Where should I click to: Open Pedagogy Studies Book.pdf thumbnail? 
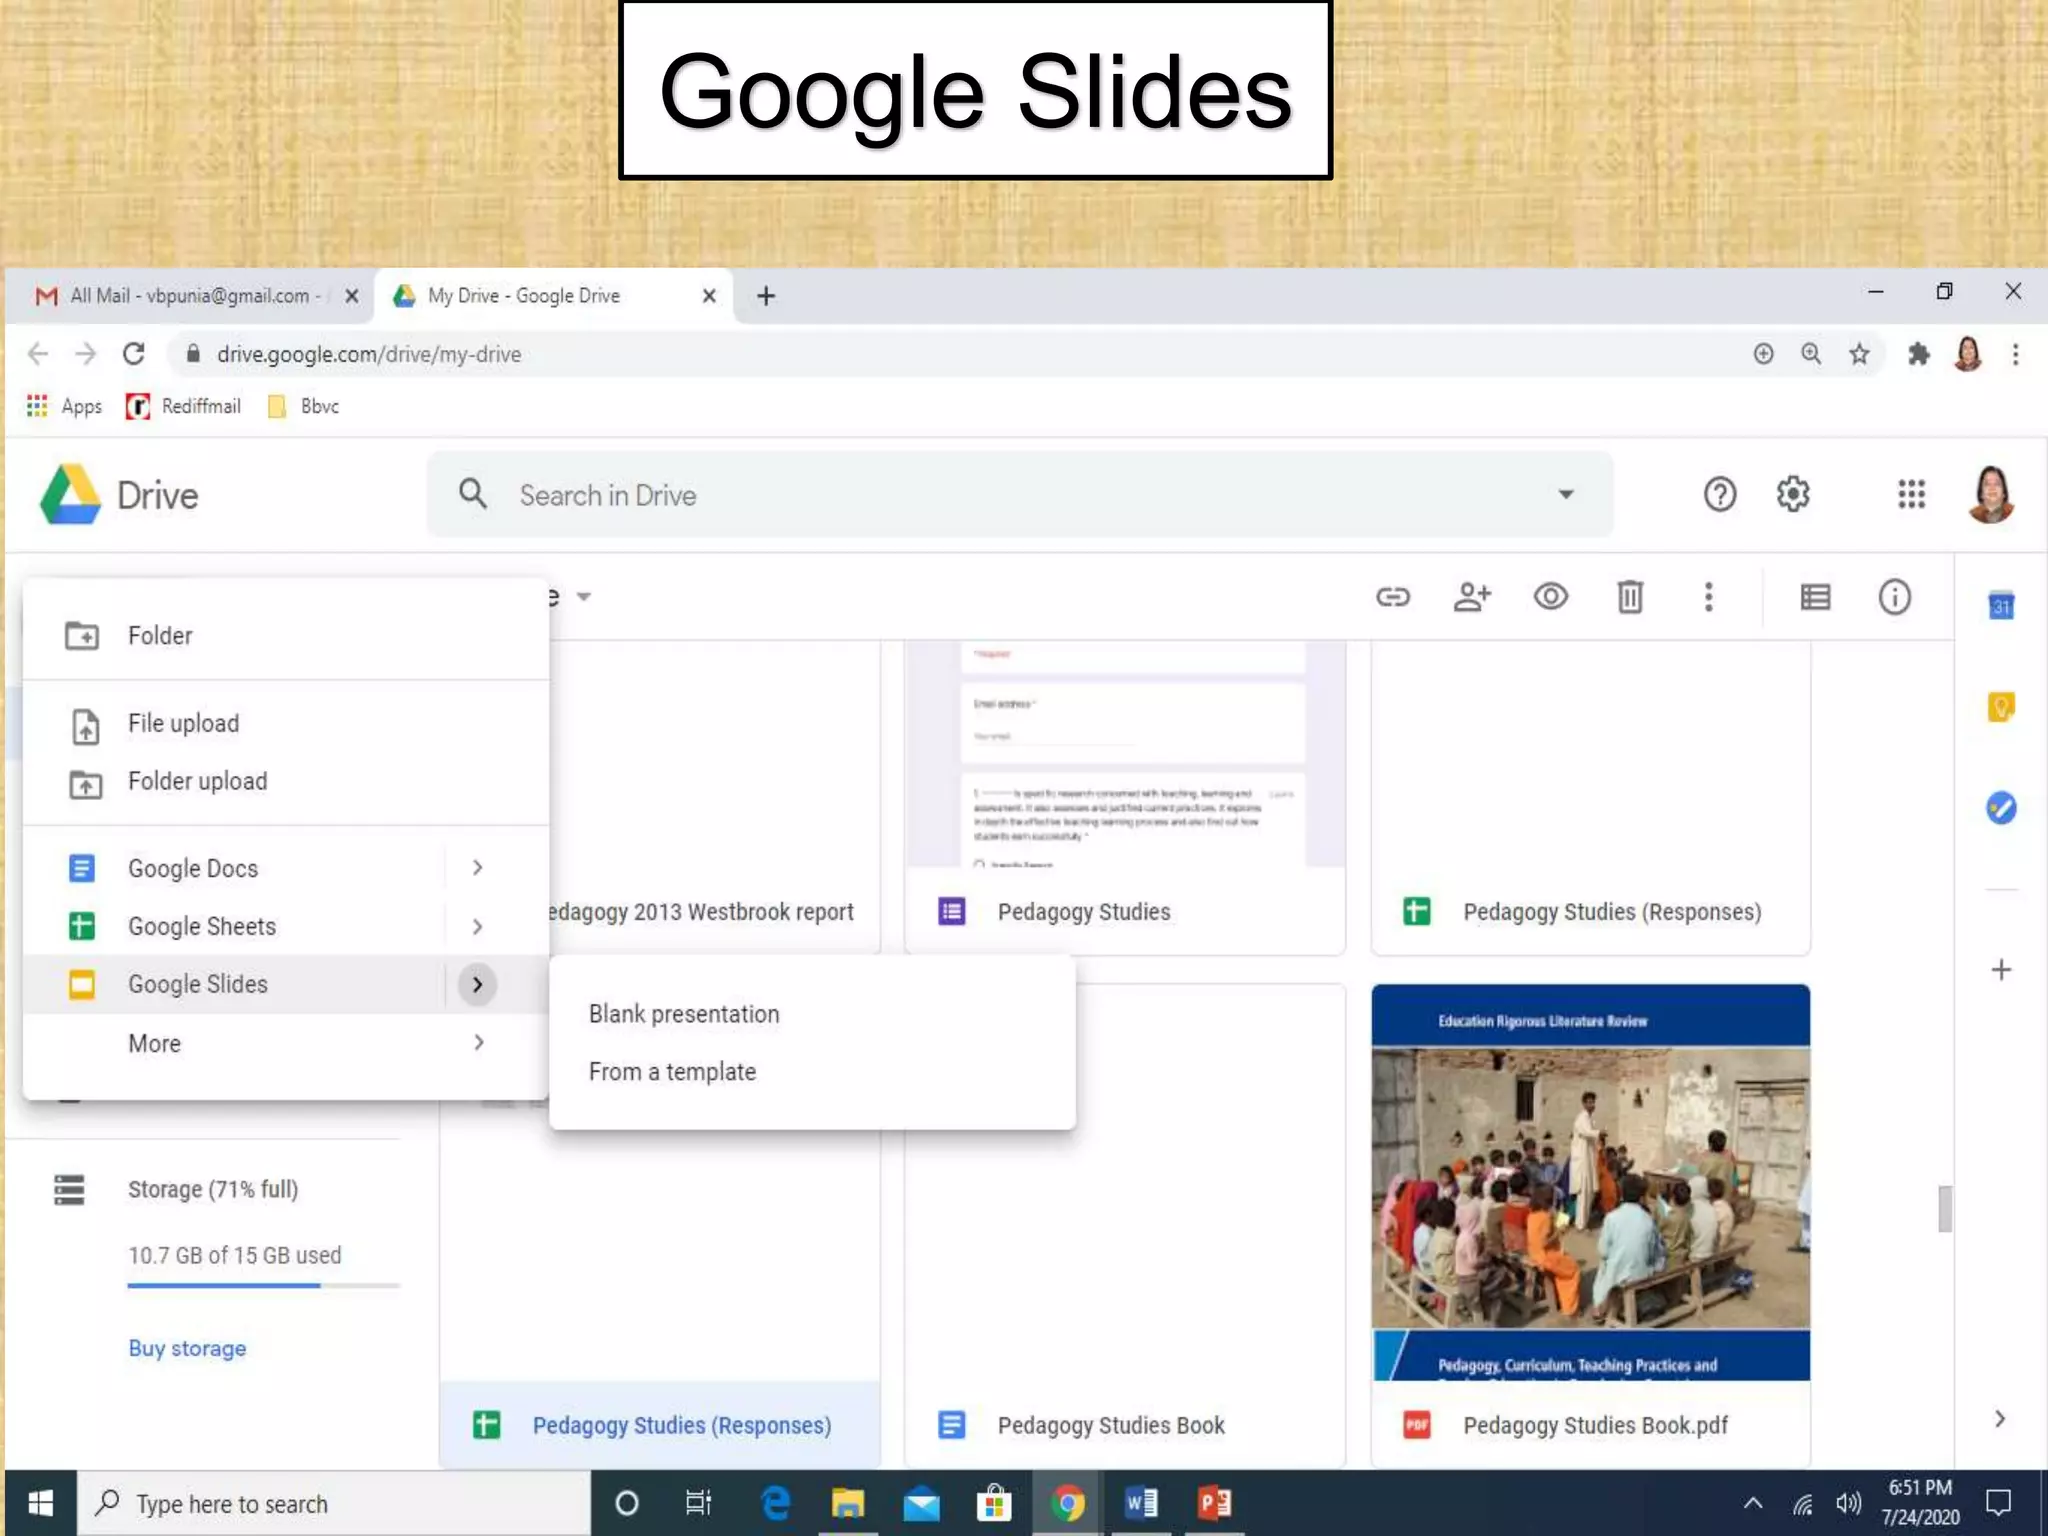1590,1182
